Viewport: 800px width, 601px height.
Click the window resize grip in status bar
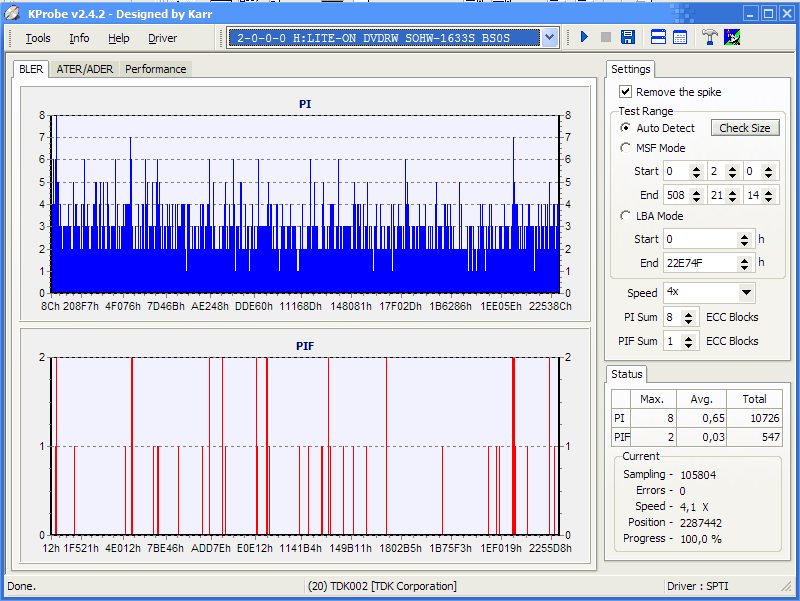tap(787, 587)
